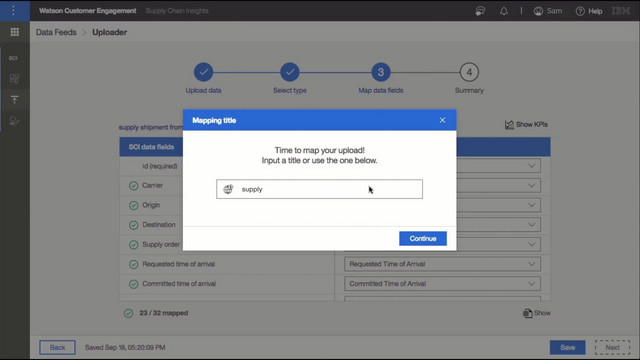This screenshot has width=640, height=360.
Task: Open Committed Time of Arrival dropdown
Action: pos(442,284)
